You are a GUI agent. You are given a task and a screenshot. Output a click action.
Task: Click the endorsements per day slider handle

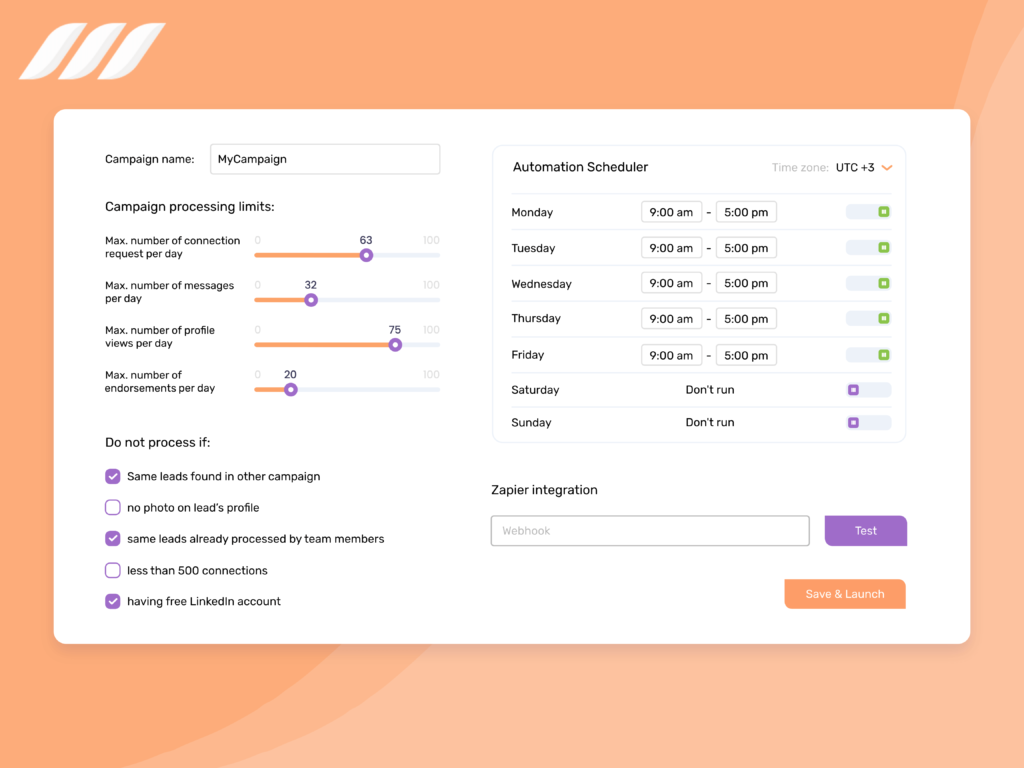pos(291,390)
